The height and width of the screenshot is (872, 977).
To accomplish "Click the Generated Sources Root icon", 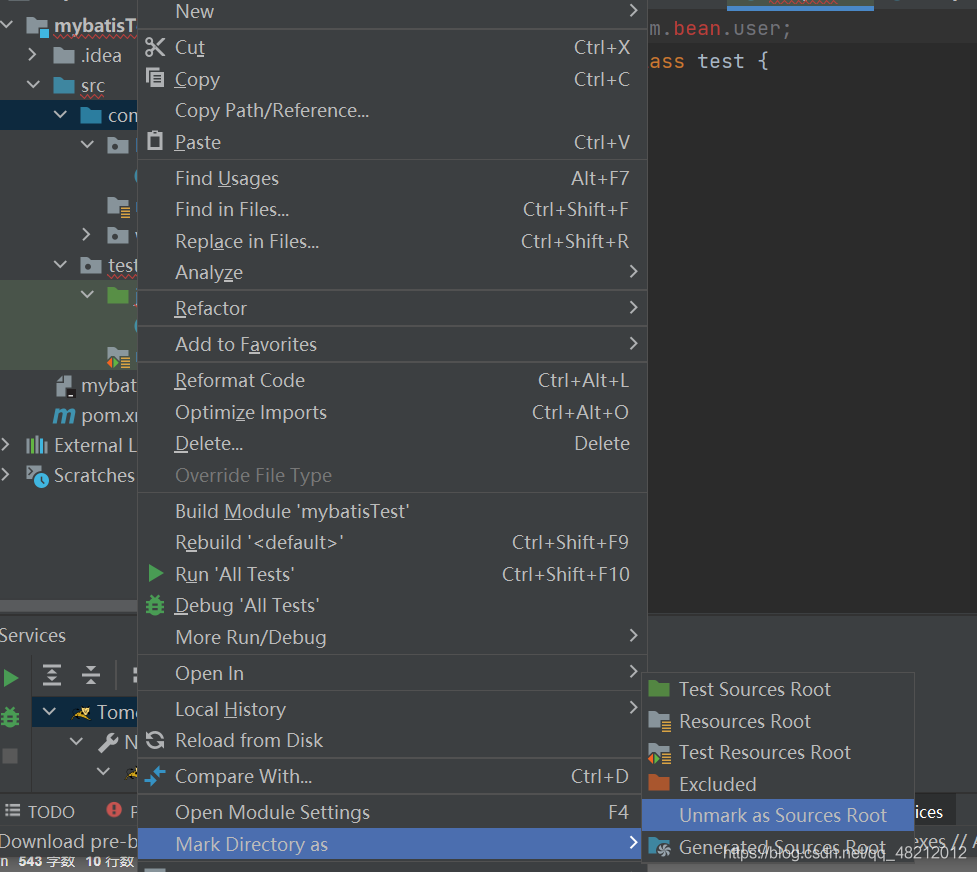I will [x=659, y=847].
